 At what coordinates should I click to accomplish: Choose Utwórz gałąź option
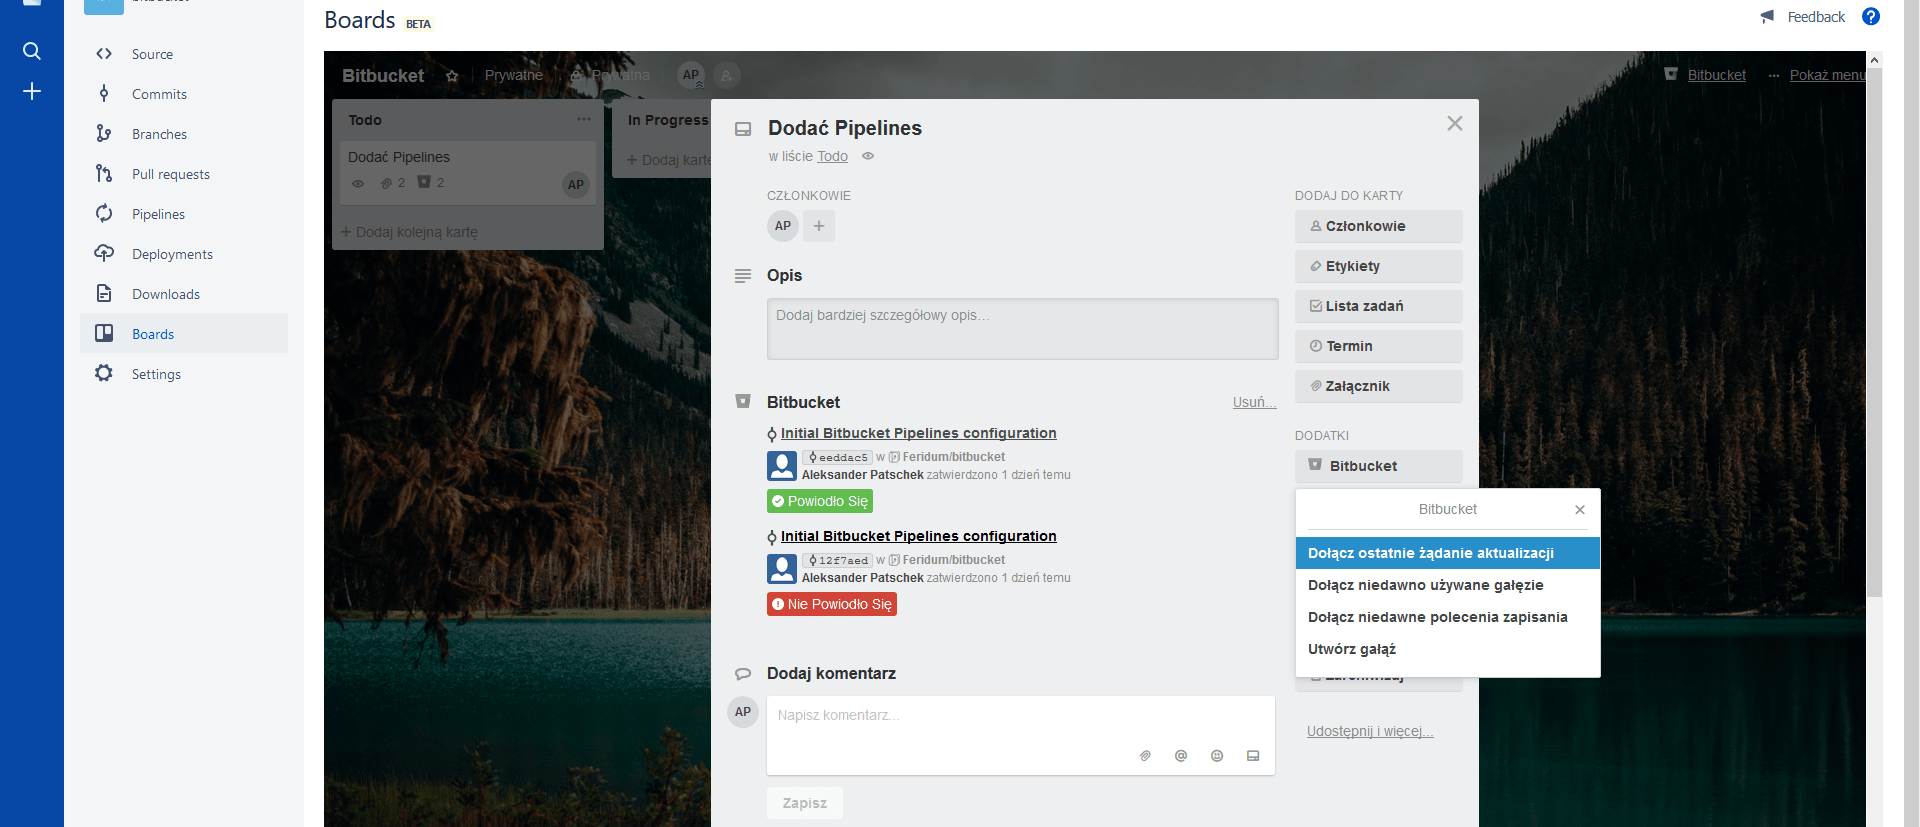click(x=1448, y=649)
